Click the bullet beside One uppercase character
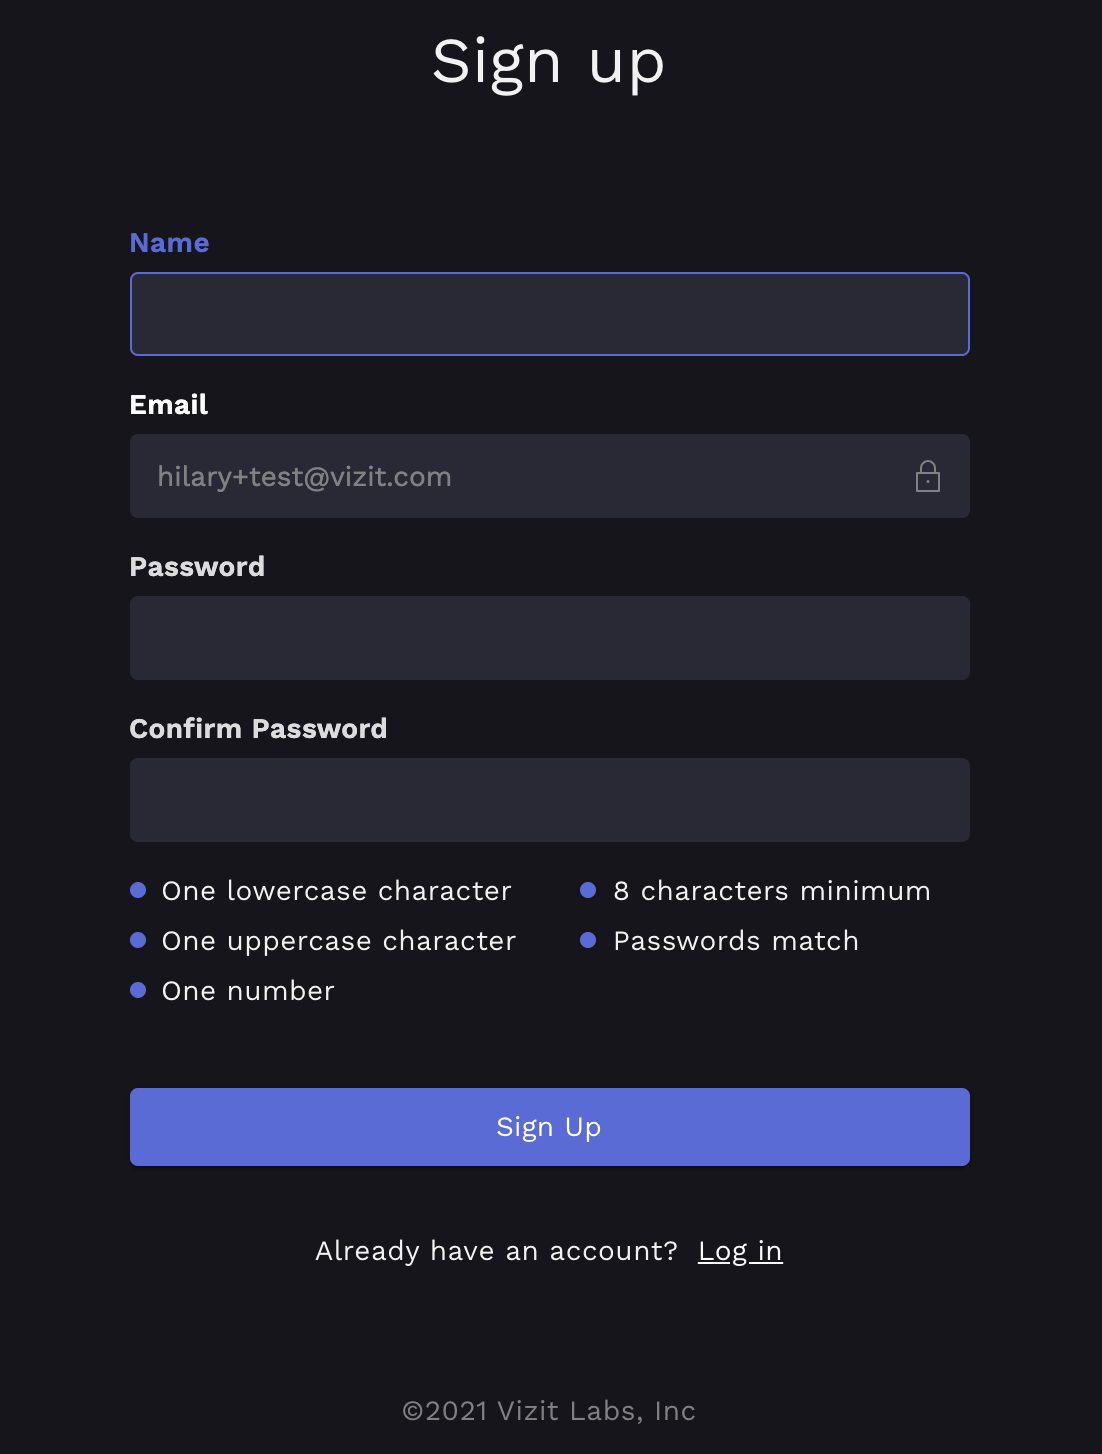 click(139, 940)
